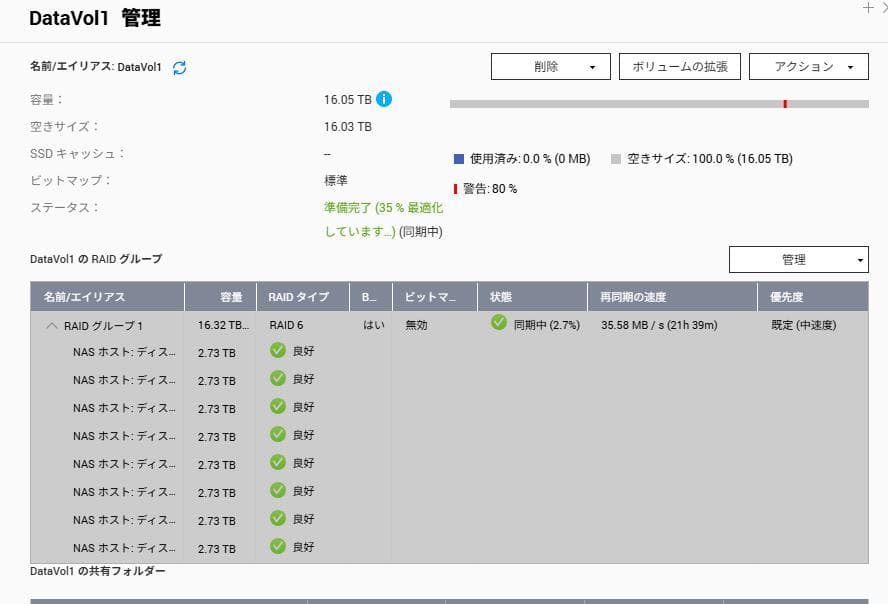
Task: Open the 管理 dropdown above the RAID table
Action: click(x=798, y=259)
